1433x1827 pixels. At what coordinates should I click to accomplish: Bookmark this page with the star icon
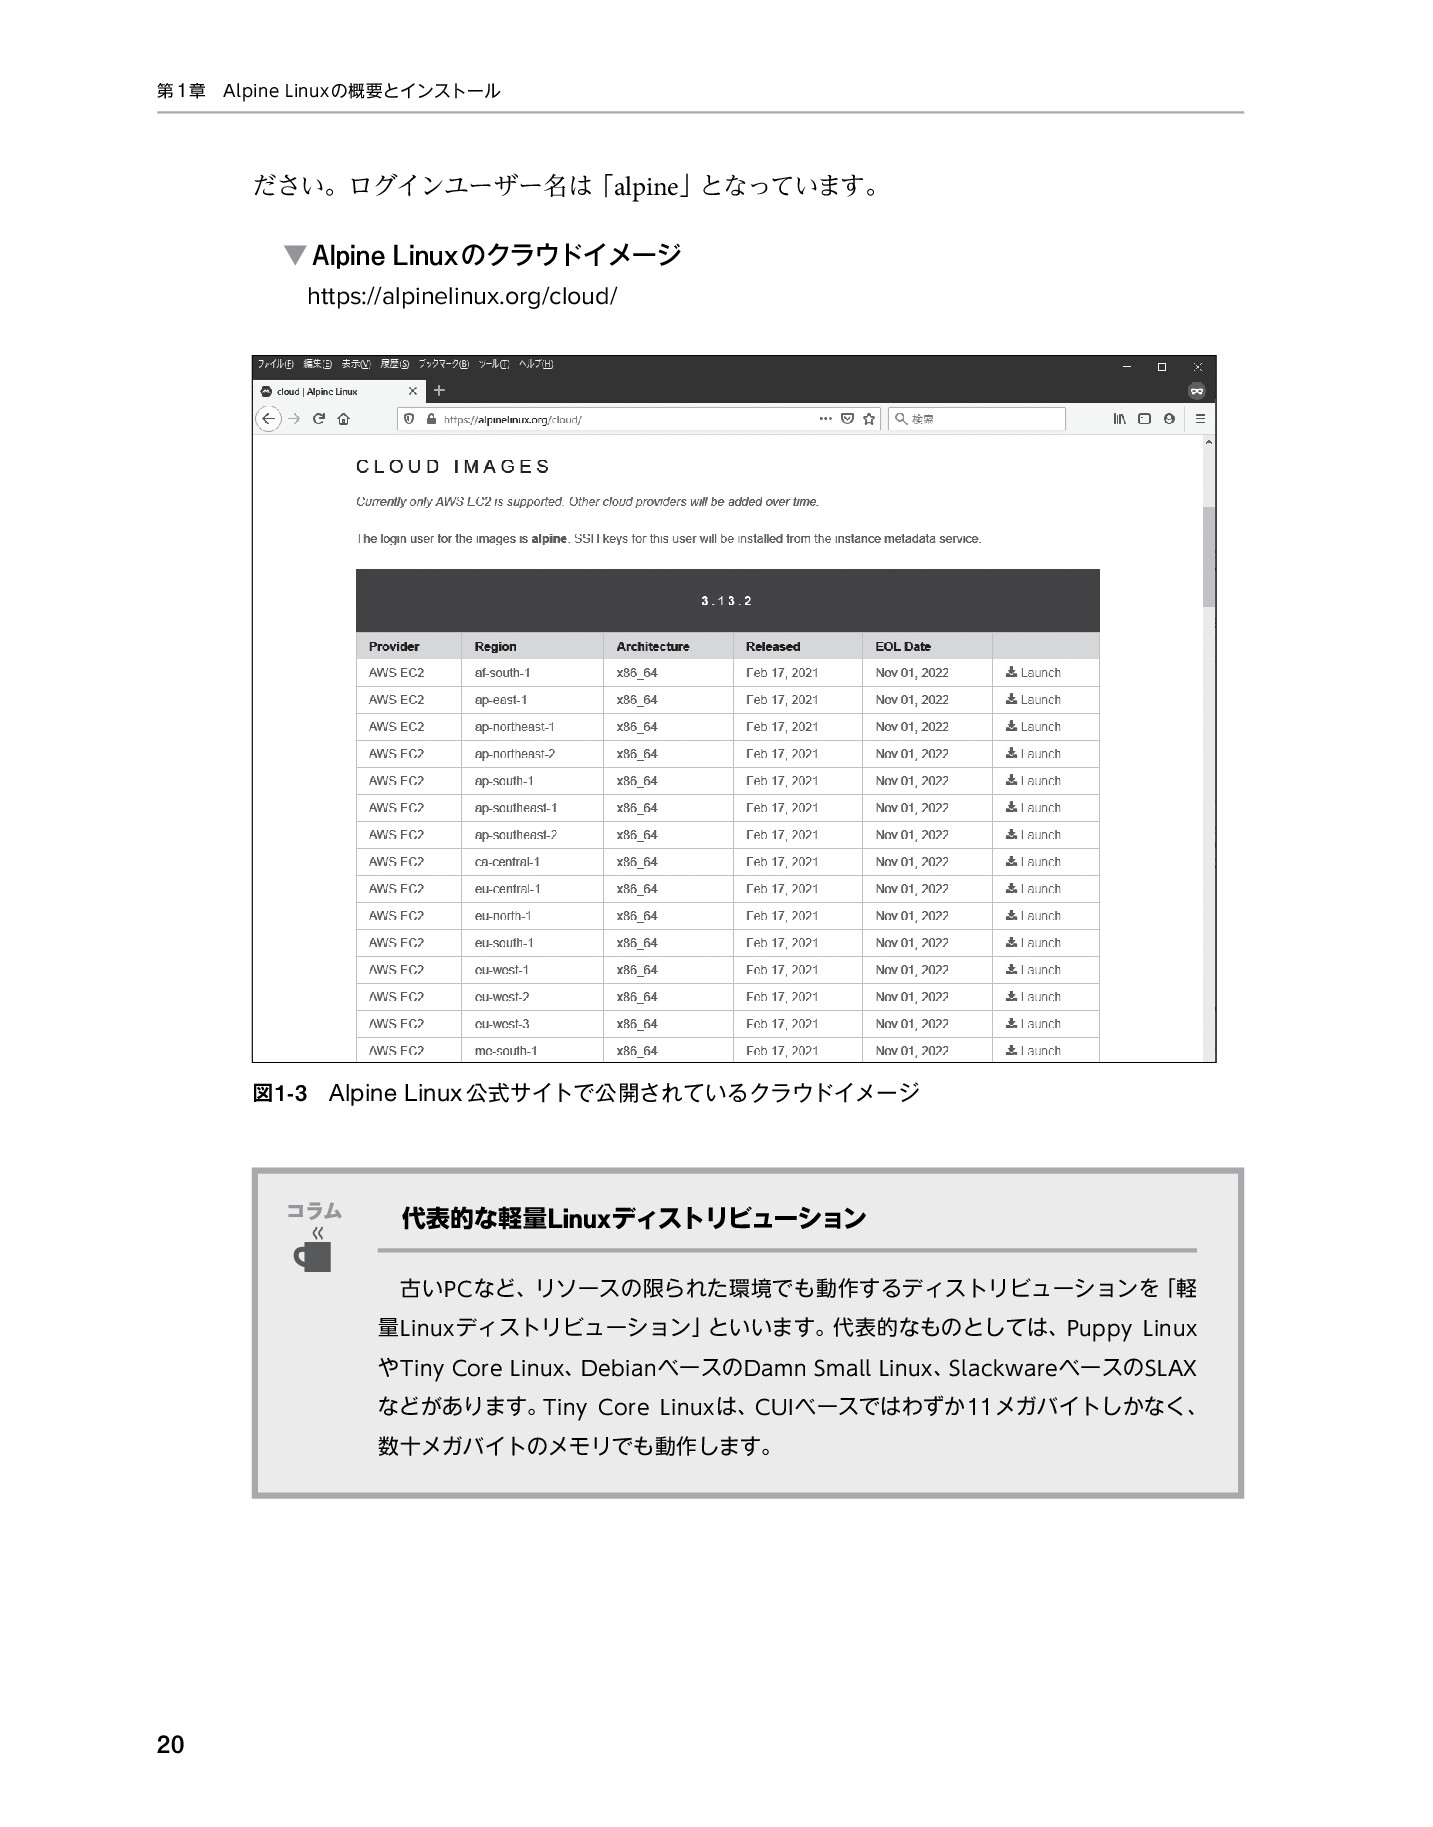(869, 419)
